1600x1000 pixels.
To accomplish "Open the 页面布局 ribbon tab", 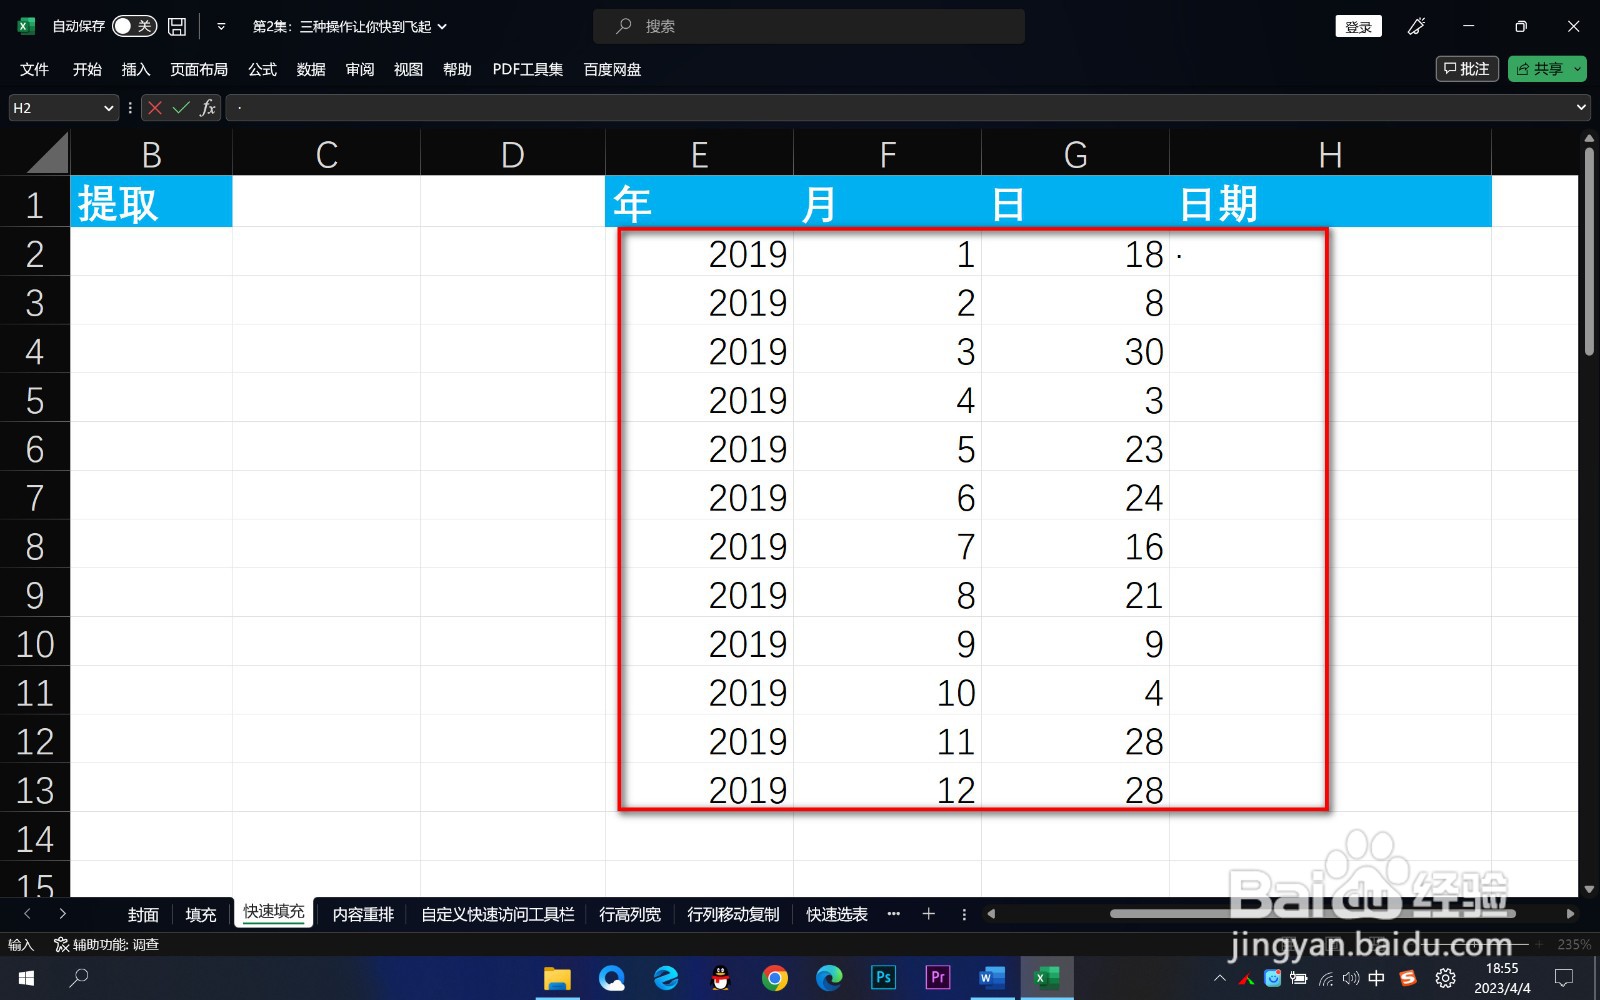I will coord(199,69).
